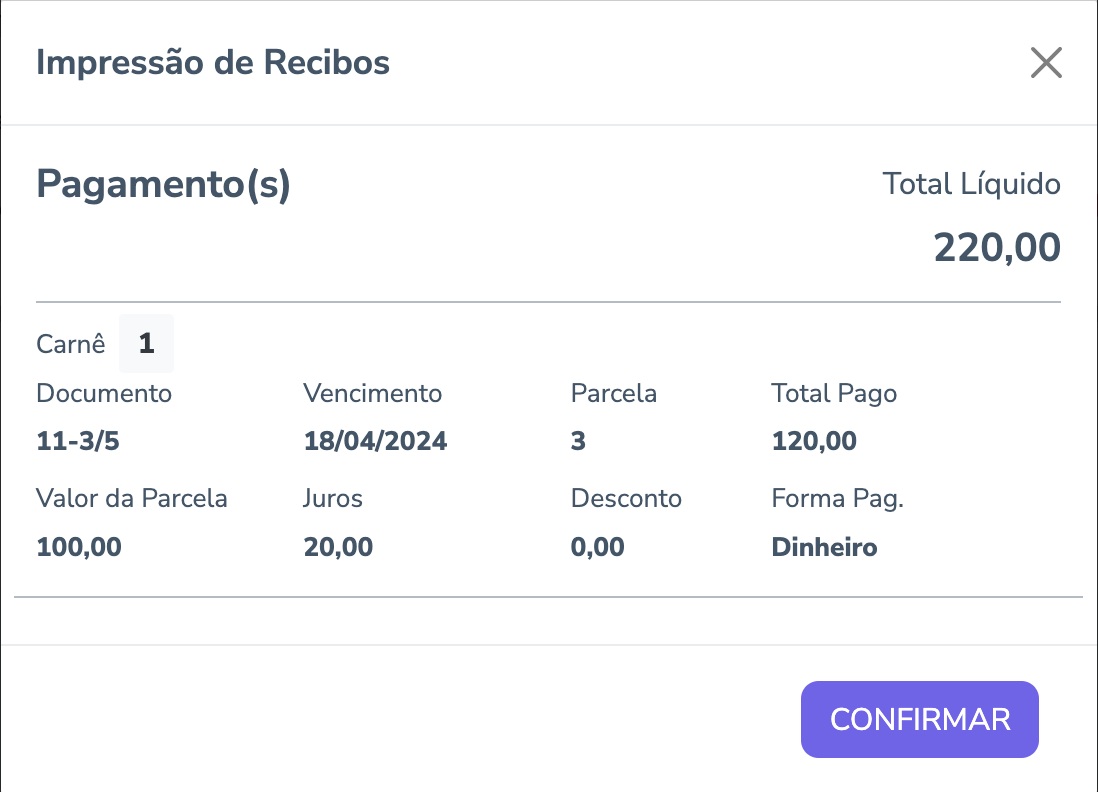Select the Valor da Parcela amount 100,00
Image resolution: width=1098 pixels, height=792 pixels.
pos(79,547)
